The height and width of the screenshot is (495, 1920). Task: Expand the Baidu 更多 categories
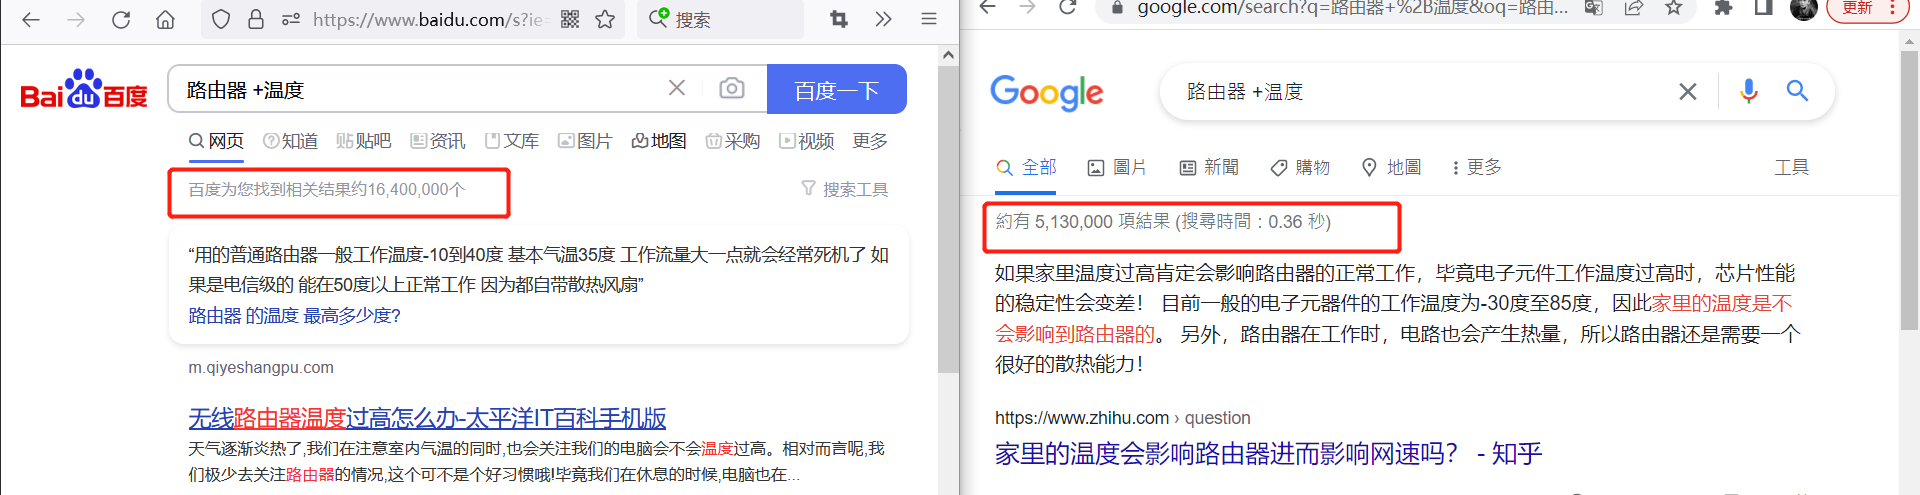[x=870, y=141]
